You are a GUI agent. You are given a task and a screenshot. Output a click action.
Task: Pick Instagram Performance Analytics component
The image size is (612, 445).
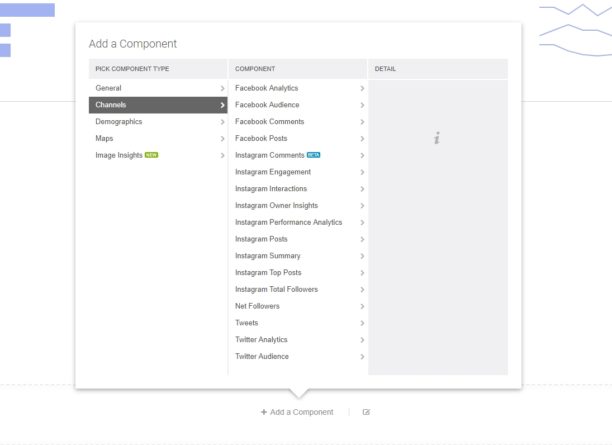coord(288,222)
